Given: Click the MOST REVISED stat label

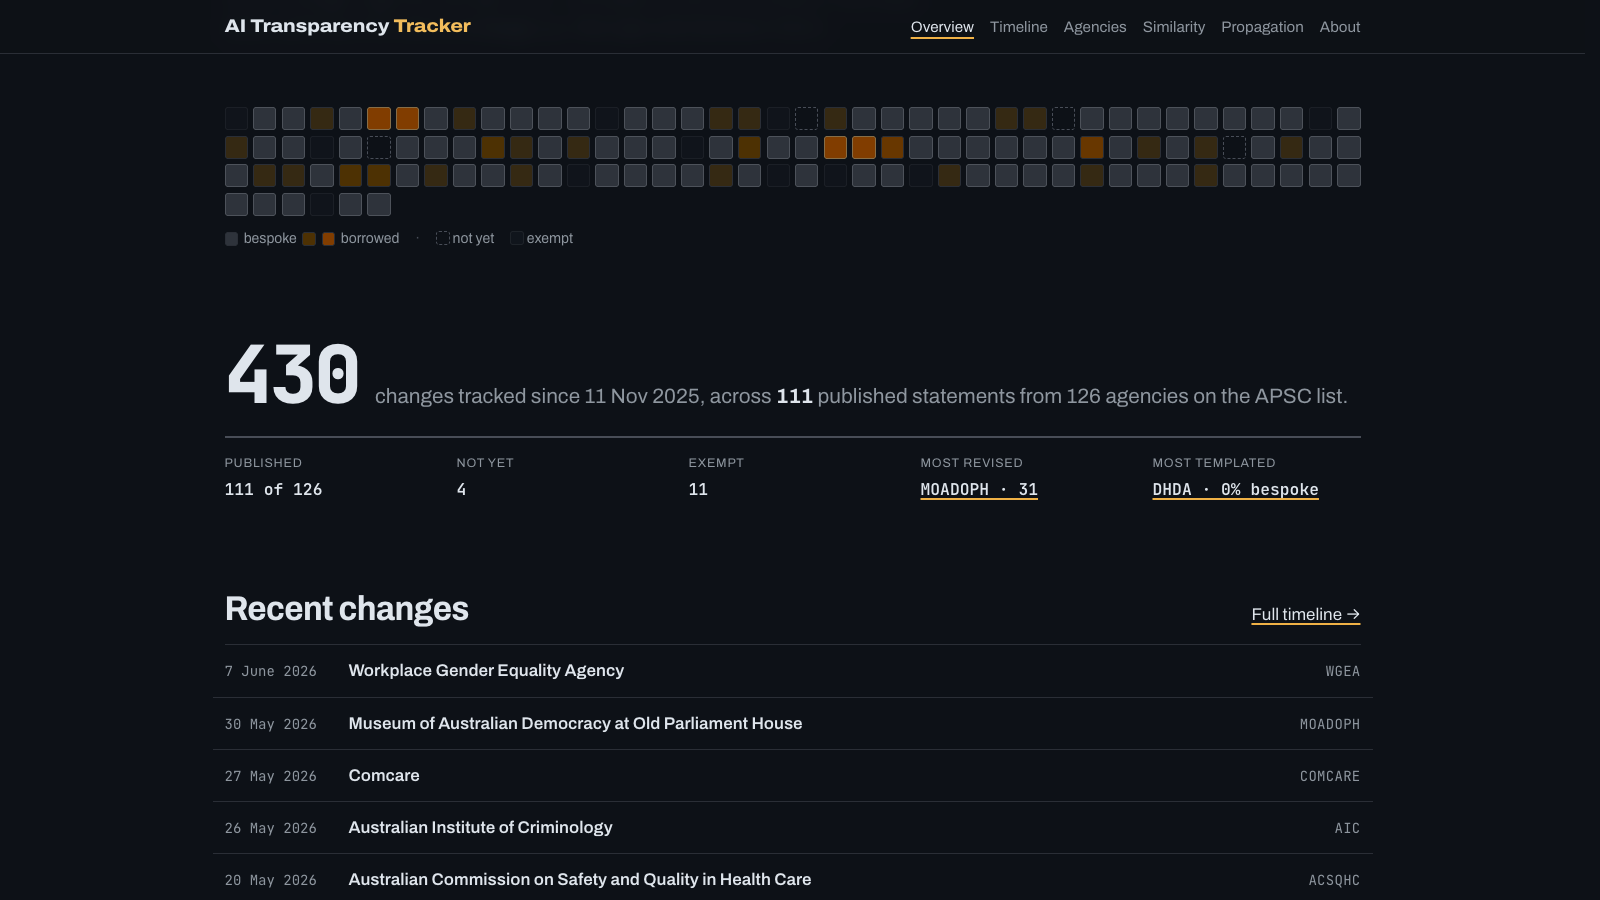Looking at the screenshot, I should pyautogui.click(x=971, y=463).
